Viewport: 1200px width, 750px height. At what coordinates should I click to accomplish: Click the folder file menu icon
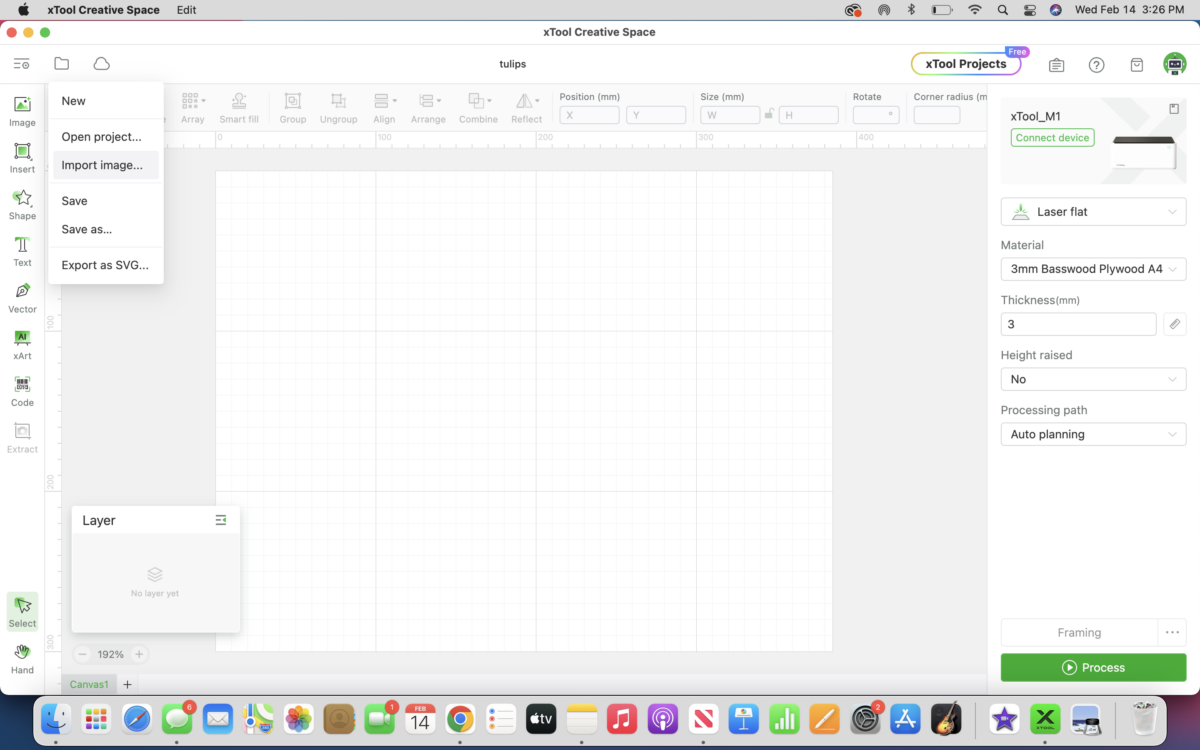click(x=62, y=64)
